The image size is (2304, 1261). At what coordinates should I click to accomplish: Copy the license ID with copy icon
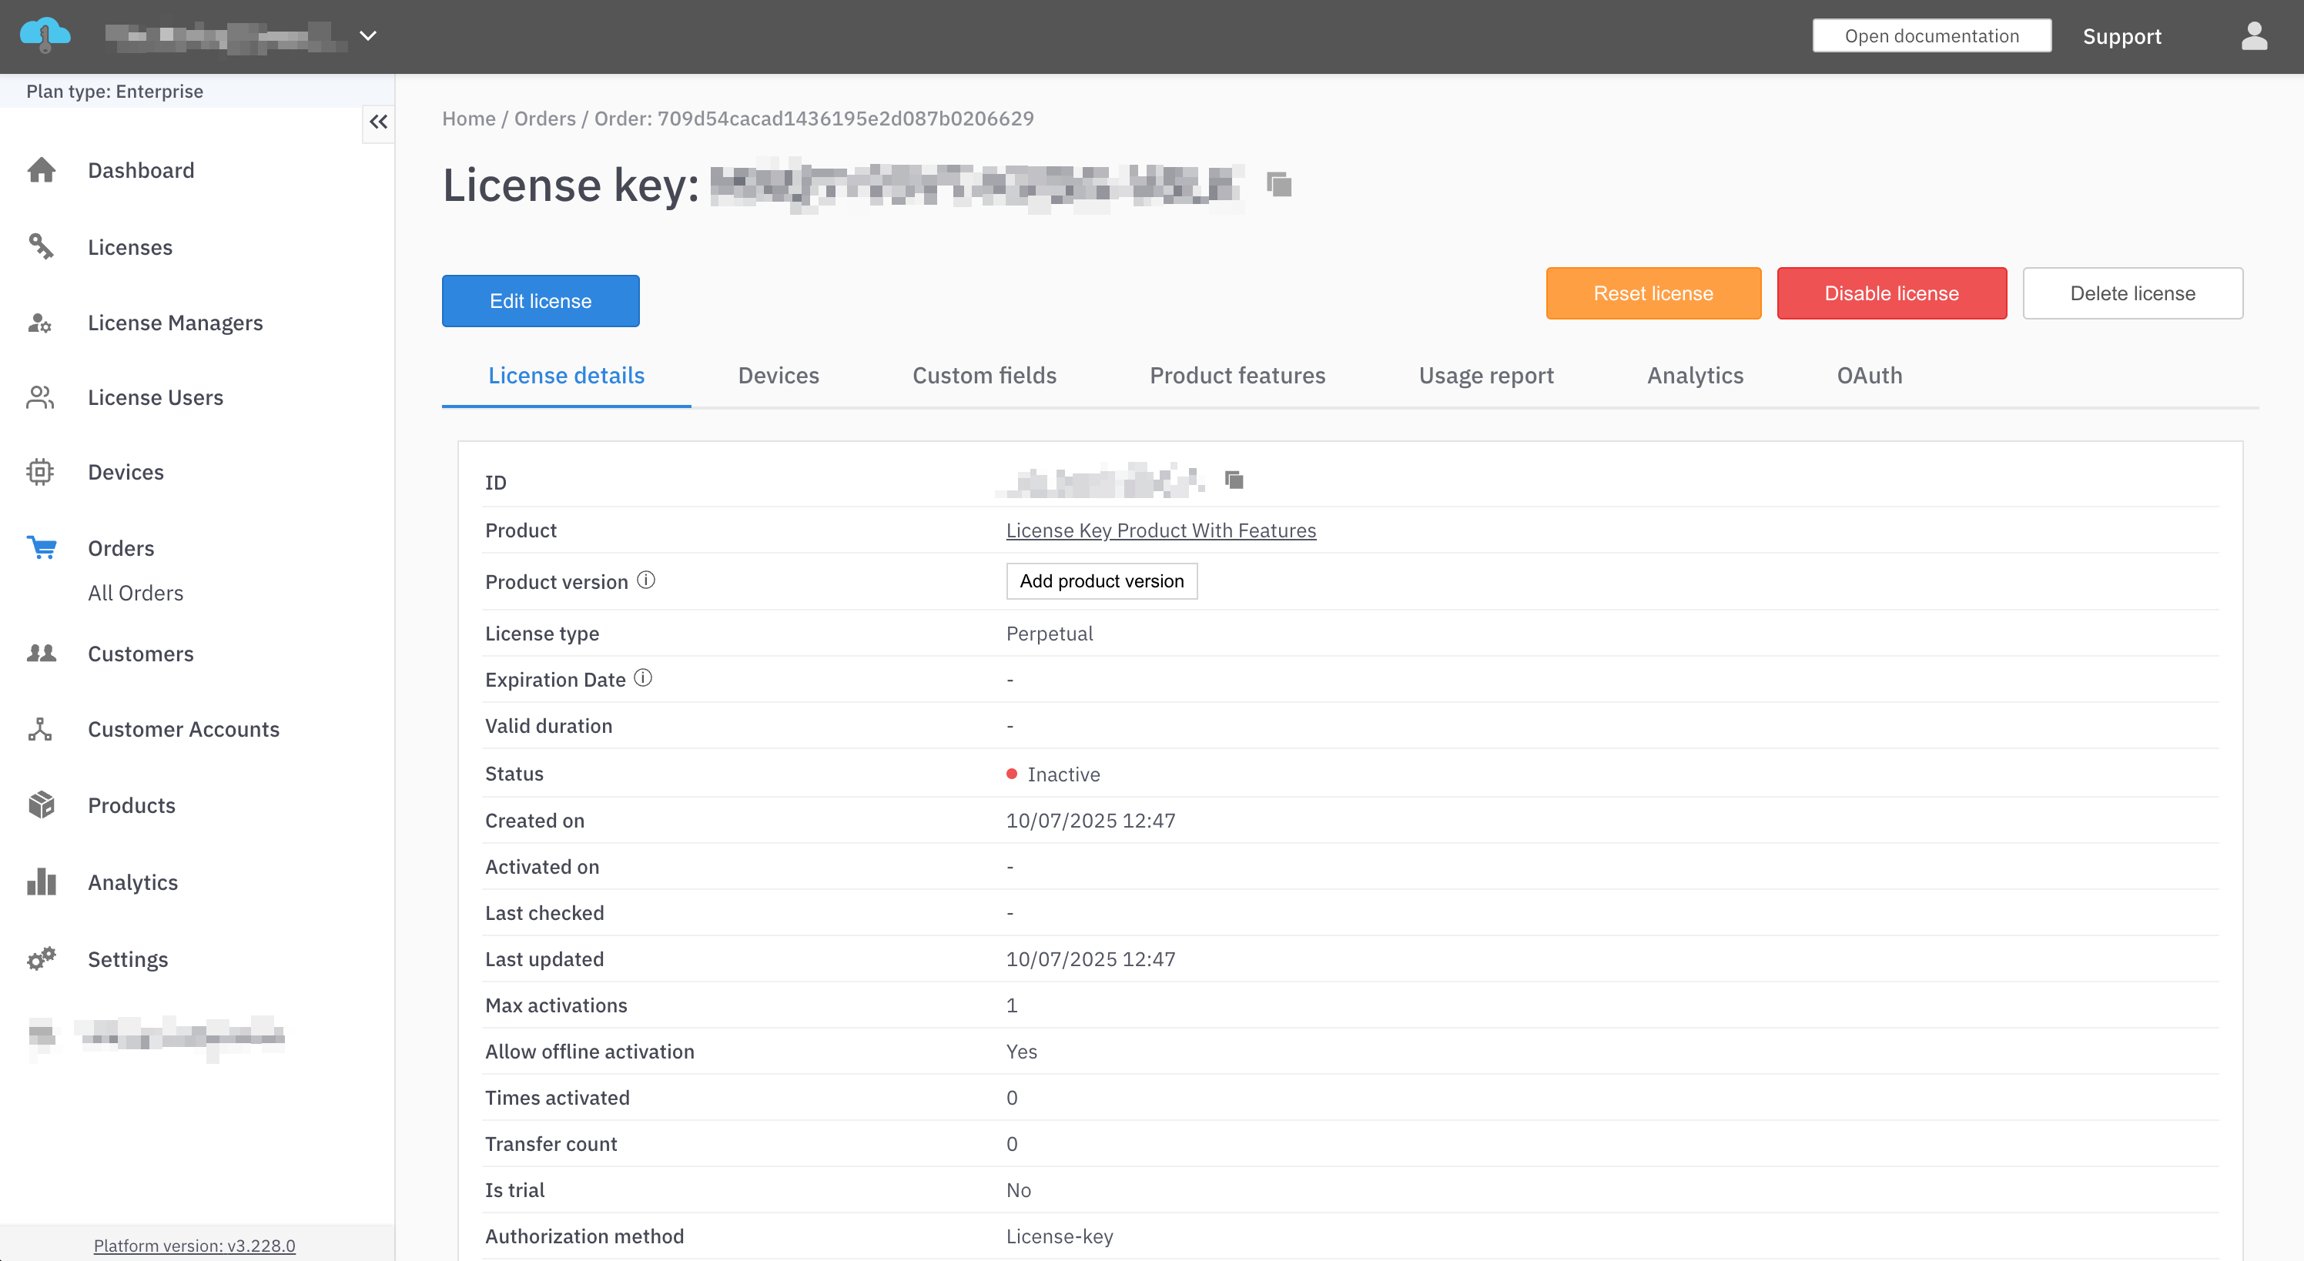click(1234, 481)
